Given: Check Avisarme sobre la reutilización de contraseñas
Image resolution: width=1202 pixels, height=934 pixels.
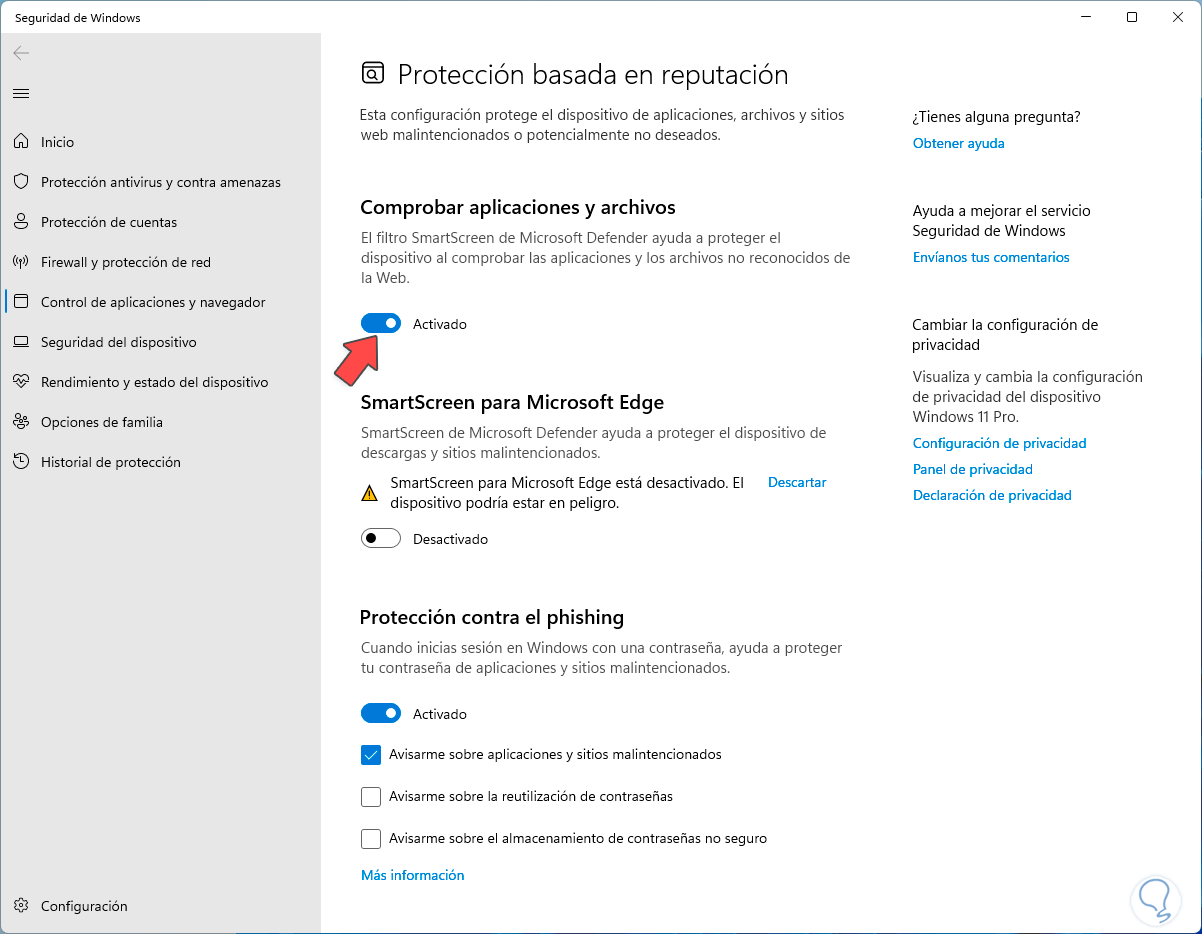Looking at the screenshot, I should pyautogui.click(x=371, y=797).
